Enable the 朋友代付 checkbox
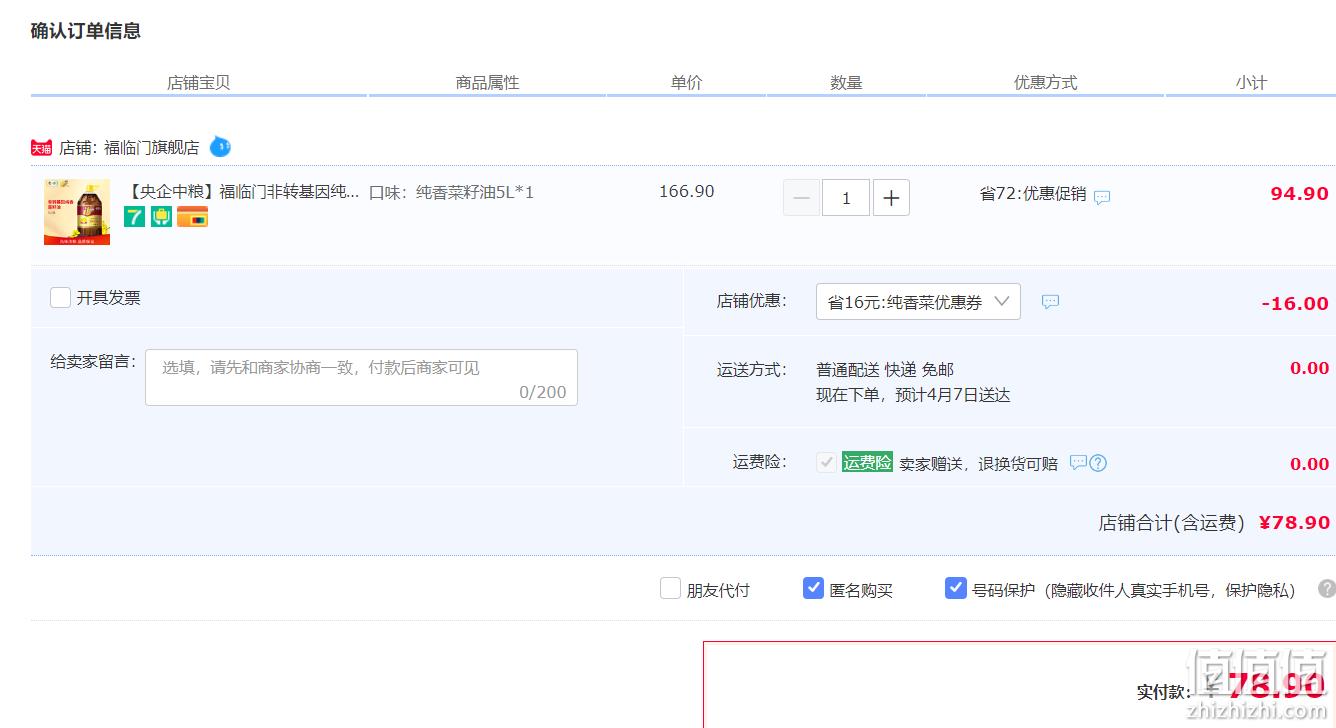The image size is (1336, 728). pos(670,589)
